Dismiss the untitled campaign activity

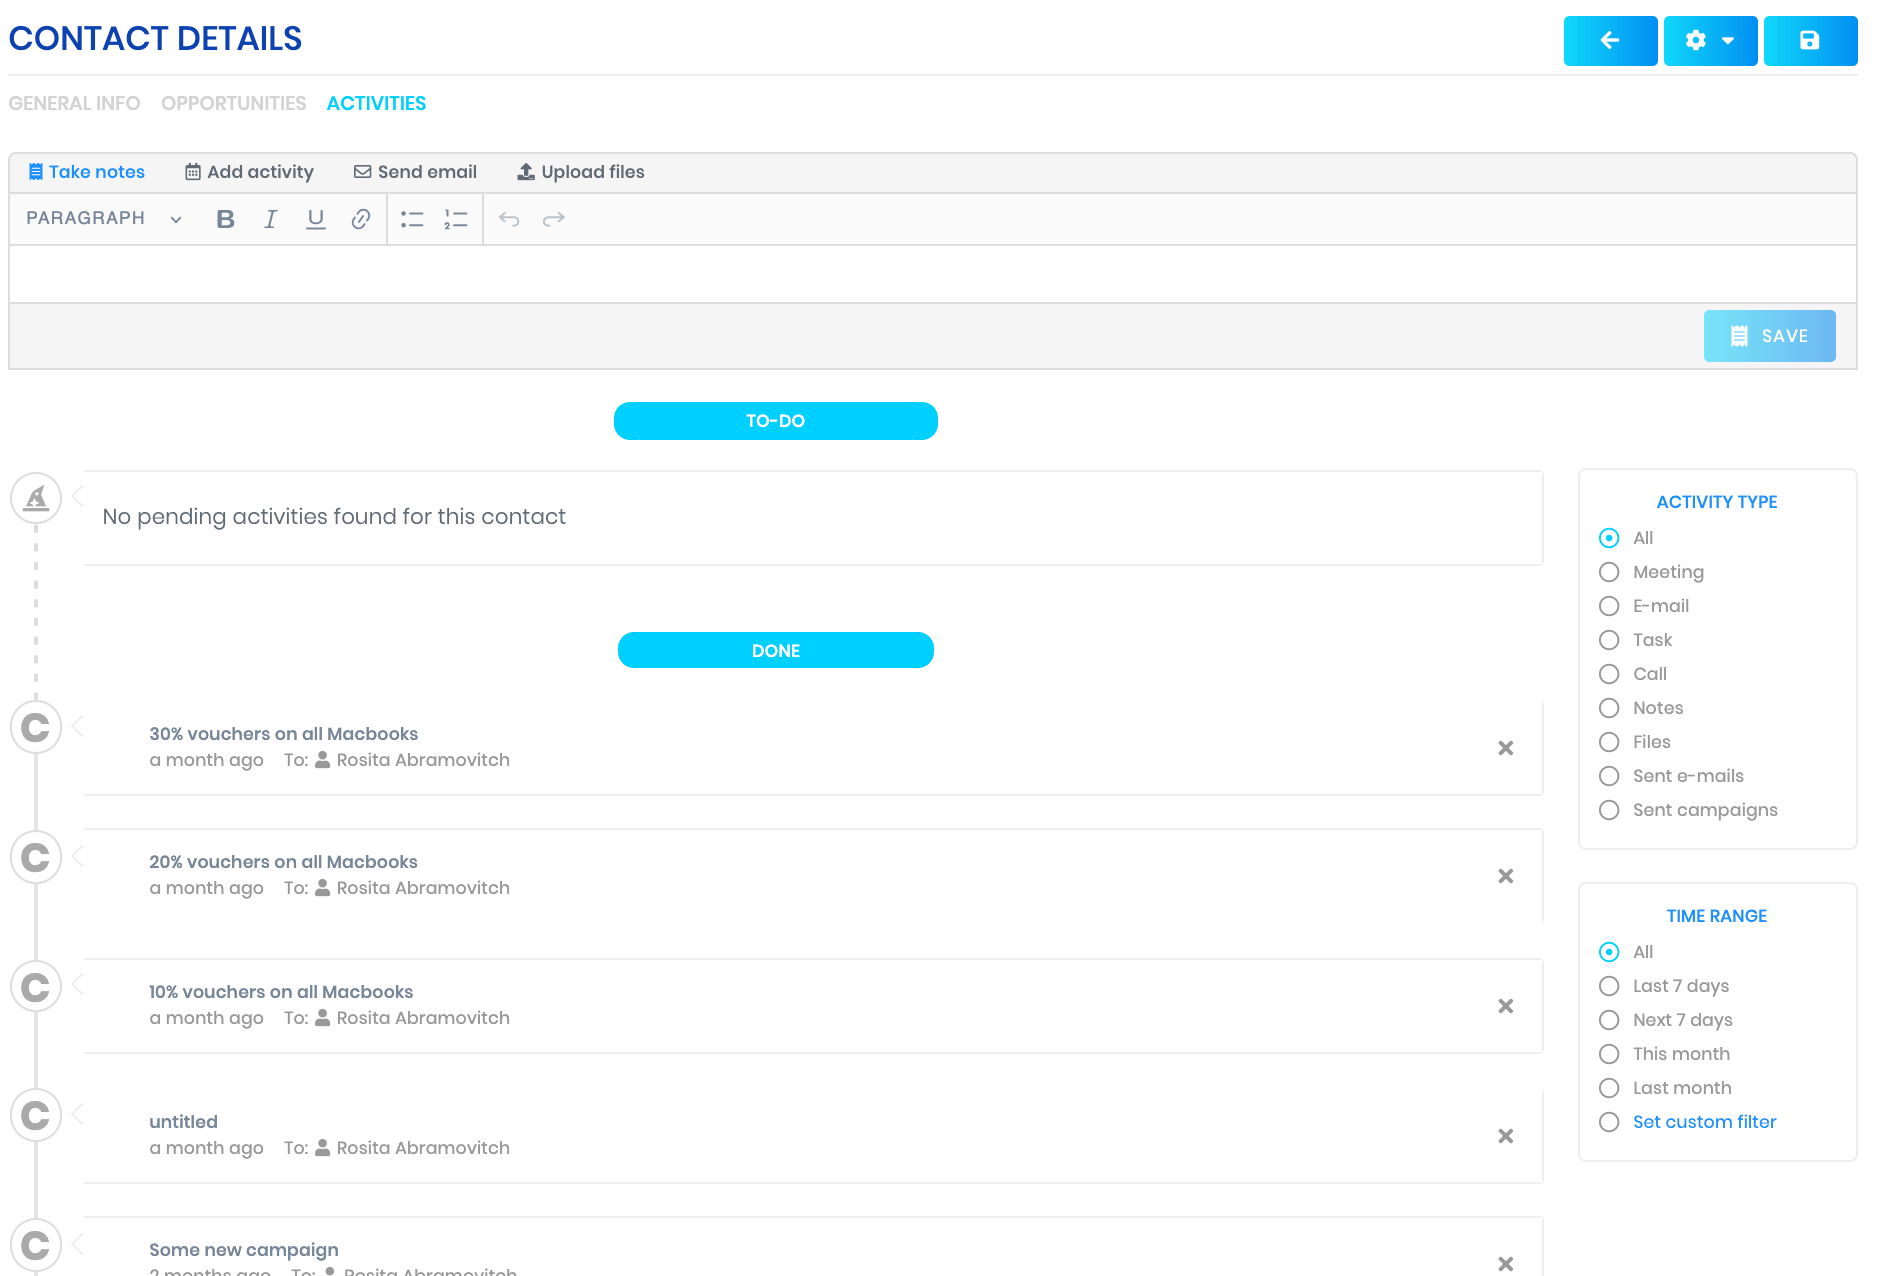pyautogui.click(x=1505, y=1136)
